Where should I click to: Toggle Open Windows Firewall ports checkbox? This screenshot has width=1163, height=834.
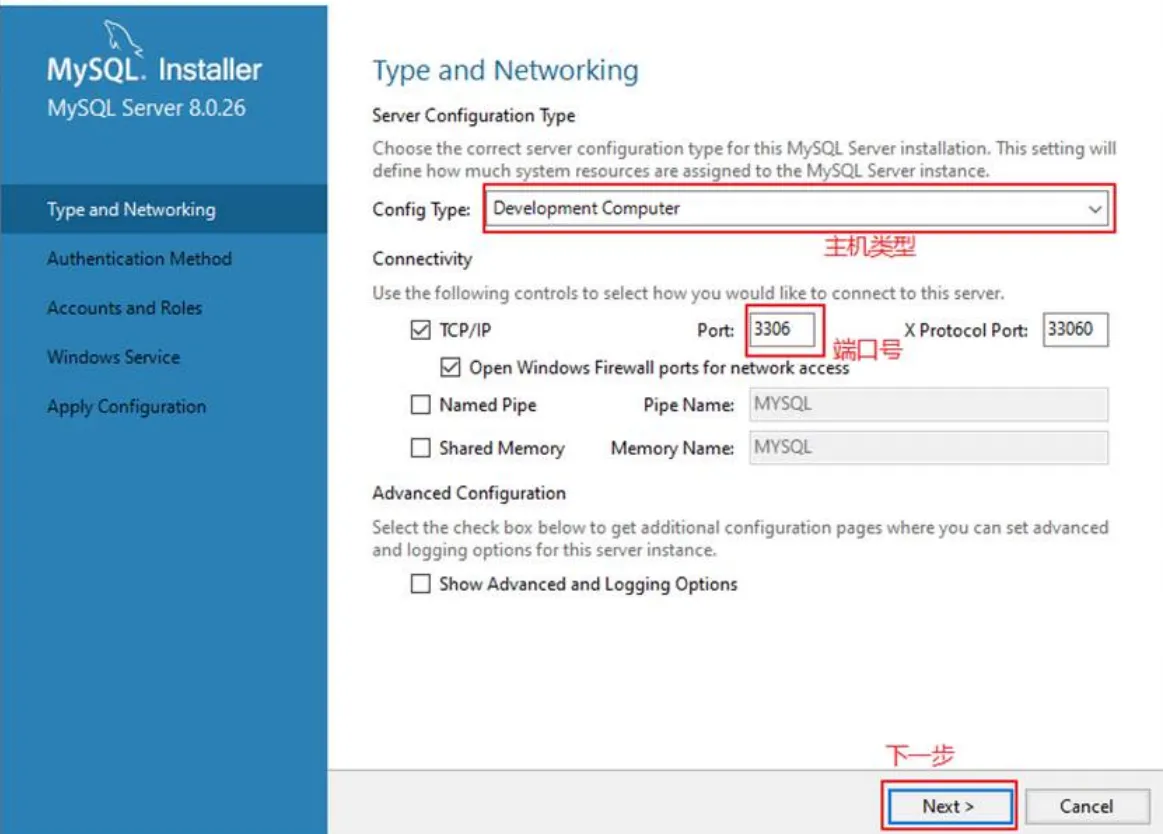[x=450, y=367]
